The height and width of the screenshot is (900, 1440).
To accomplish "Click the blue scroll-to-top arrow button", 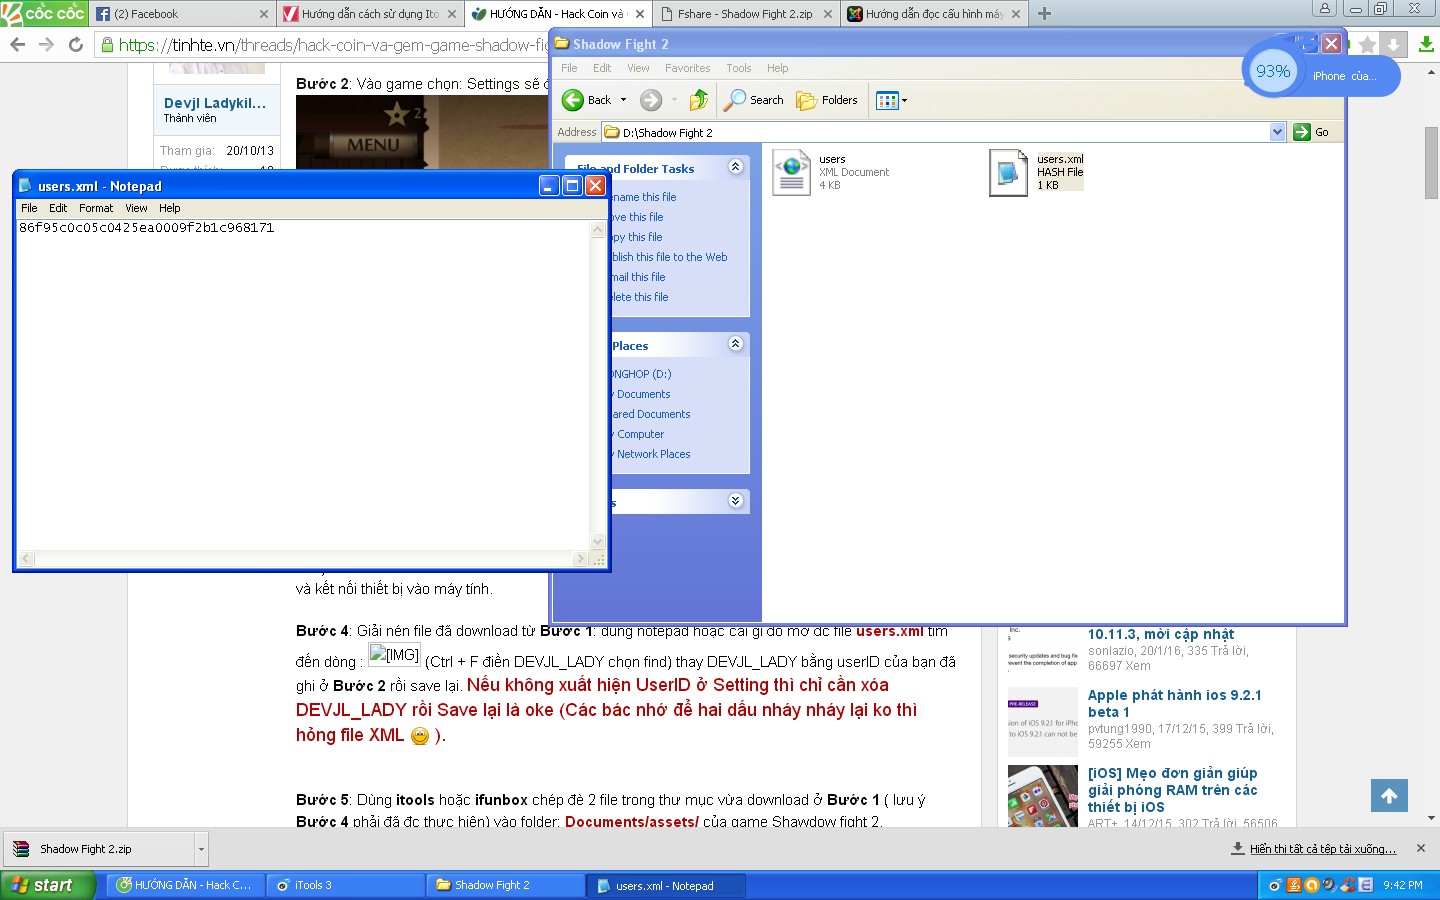I will [1389, 796].
